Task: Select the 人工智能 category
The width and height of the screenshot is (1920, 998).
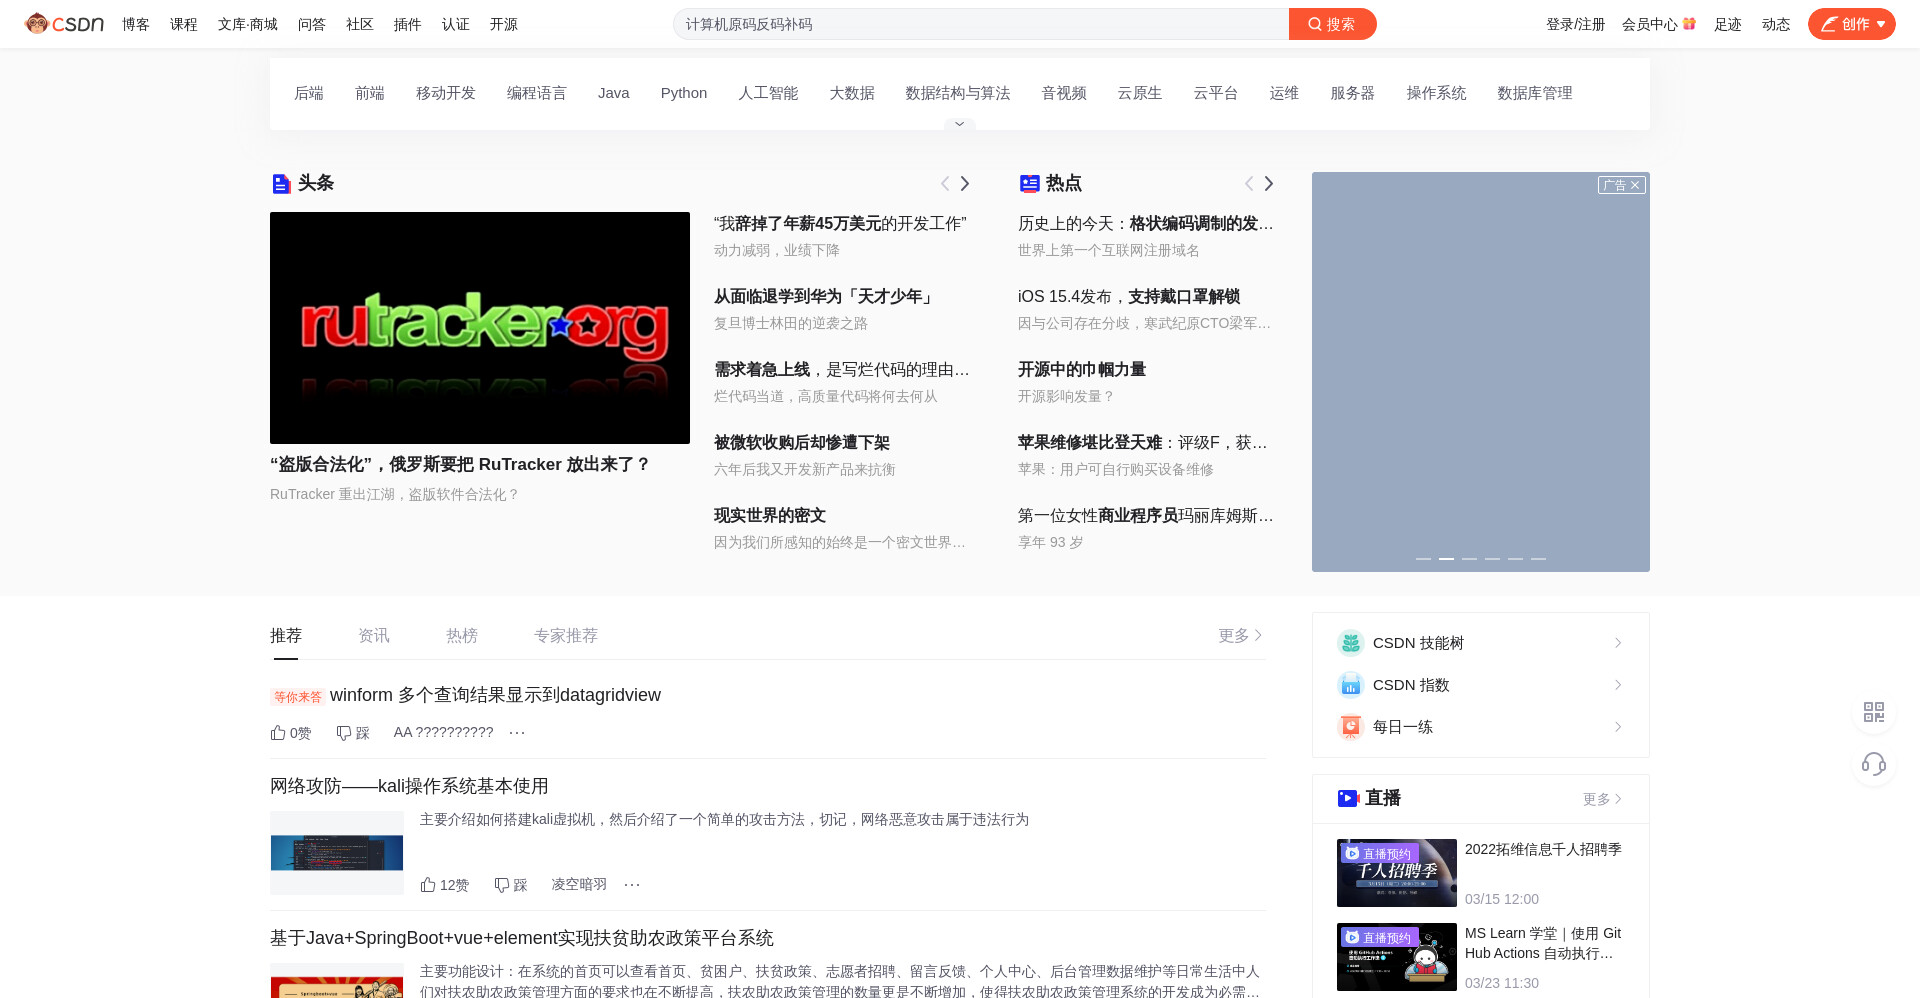Action: pyautogui.click(x=767, y=93)
